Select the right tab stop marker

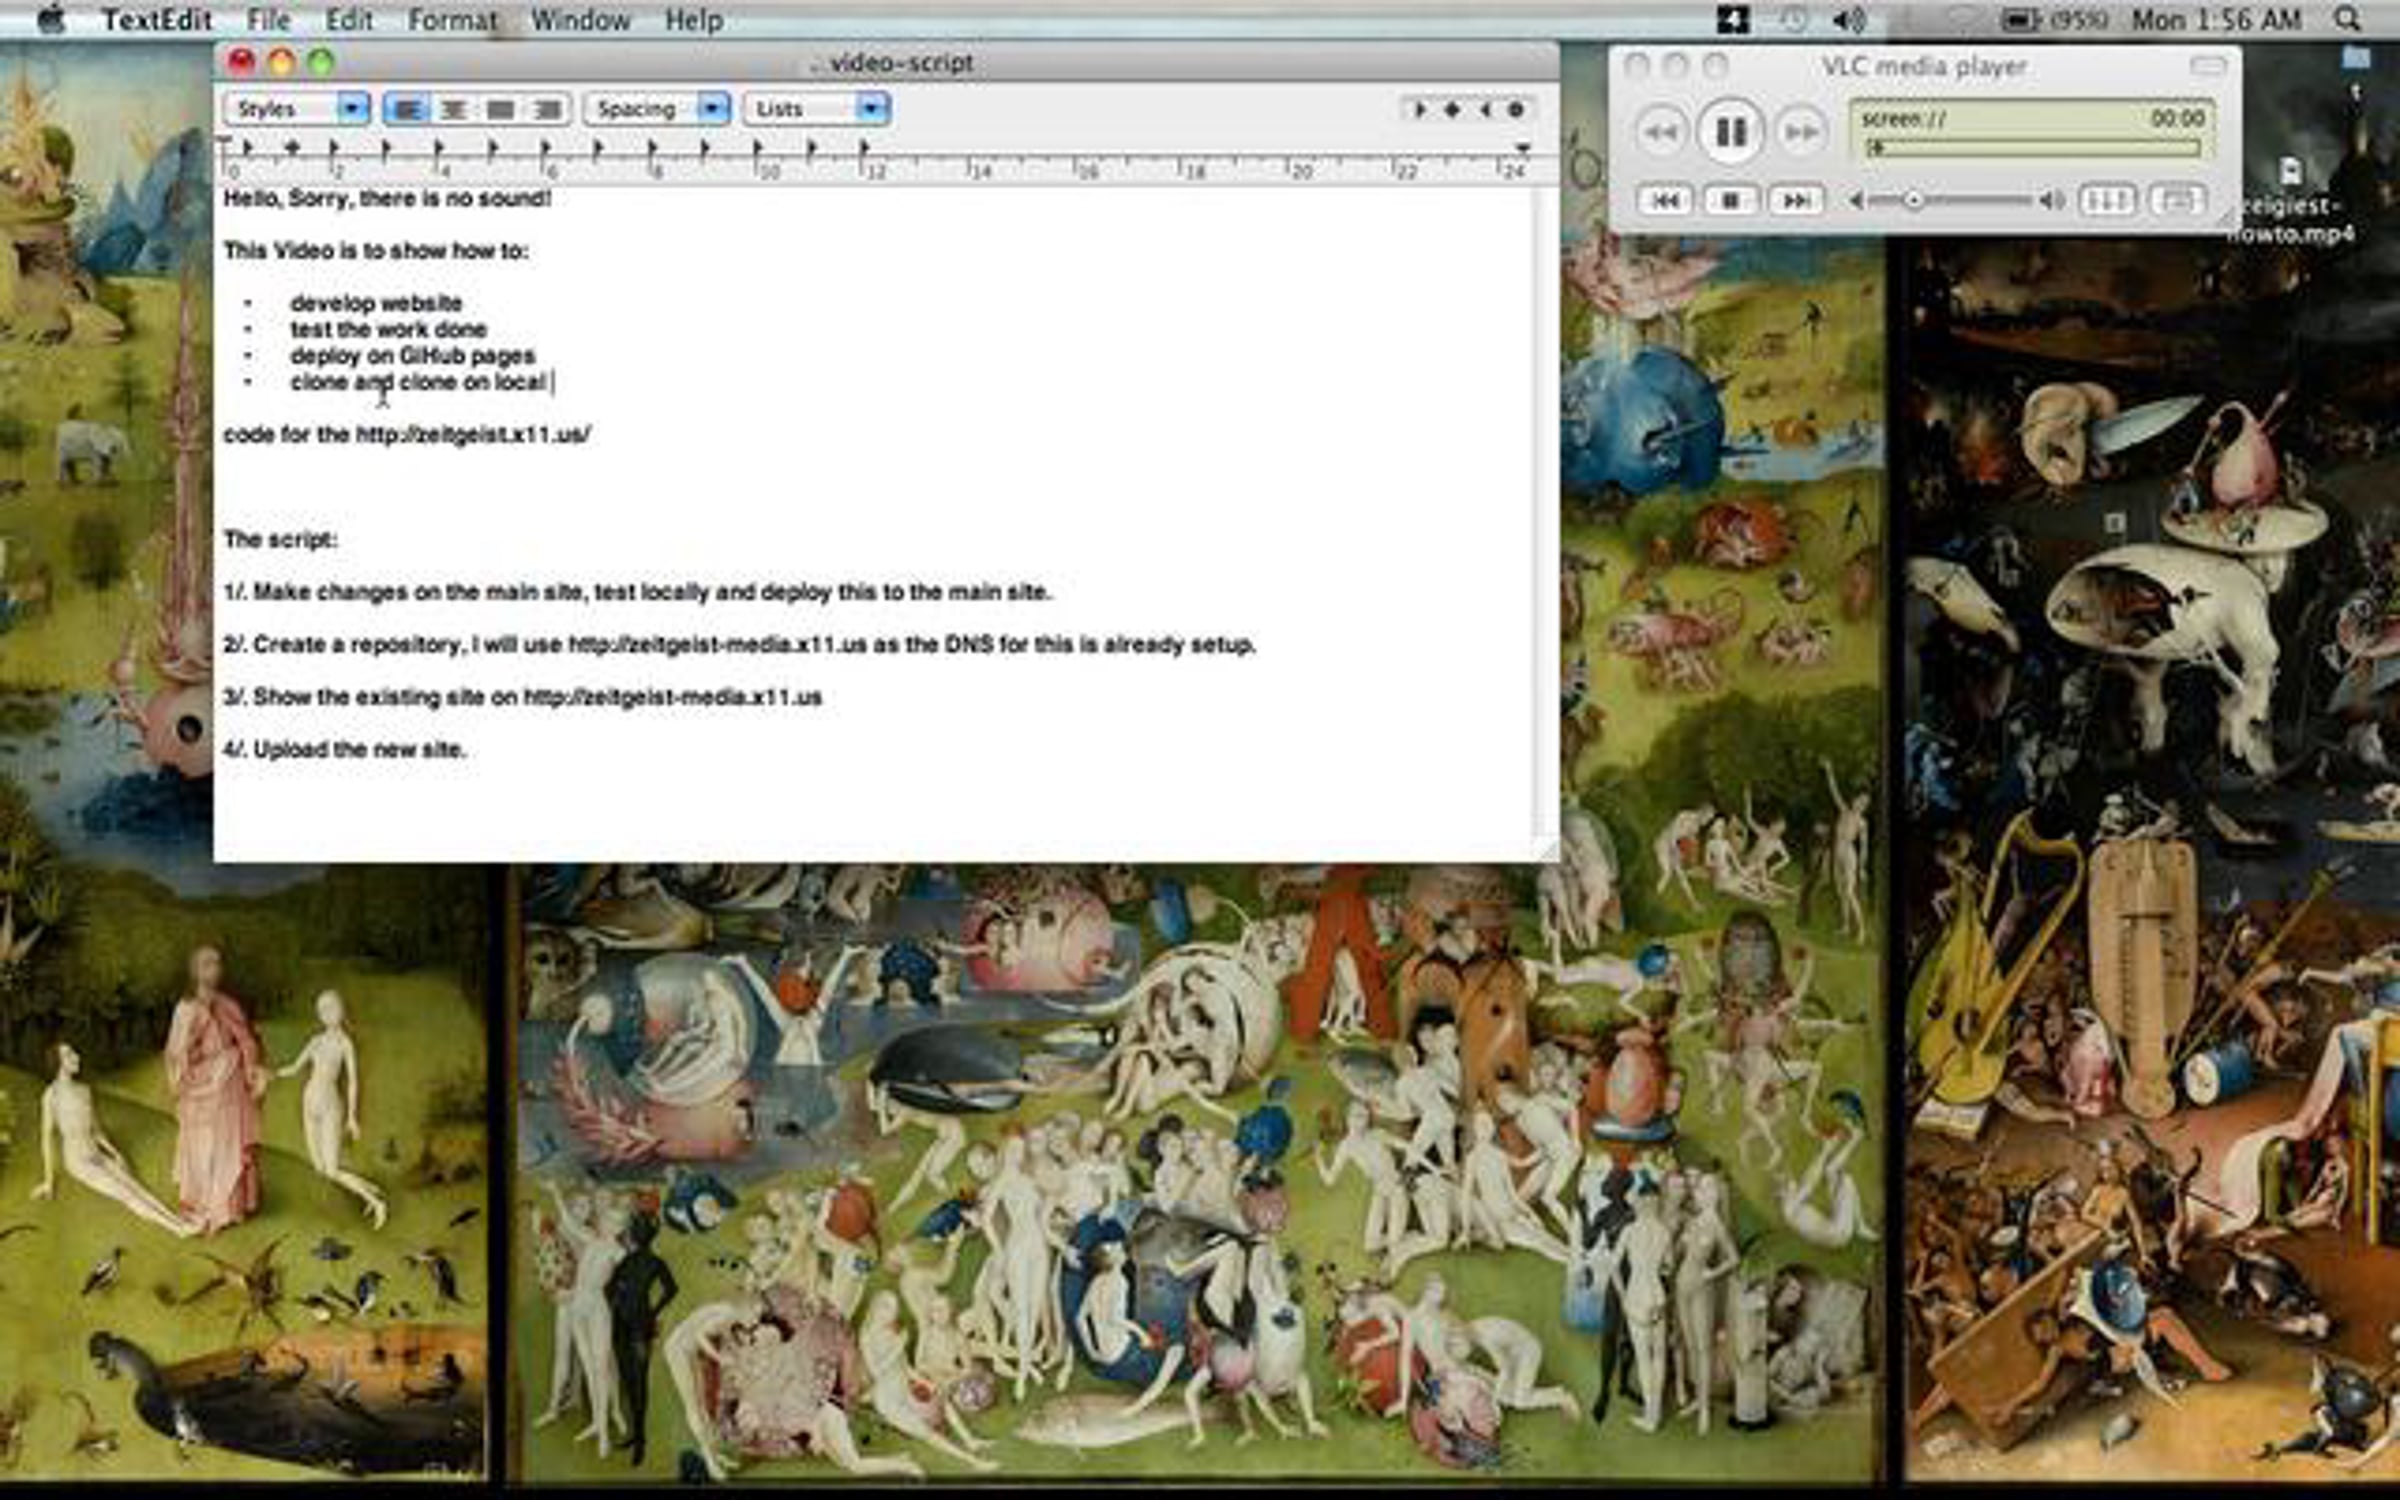(x=1485, y=110)
